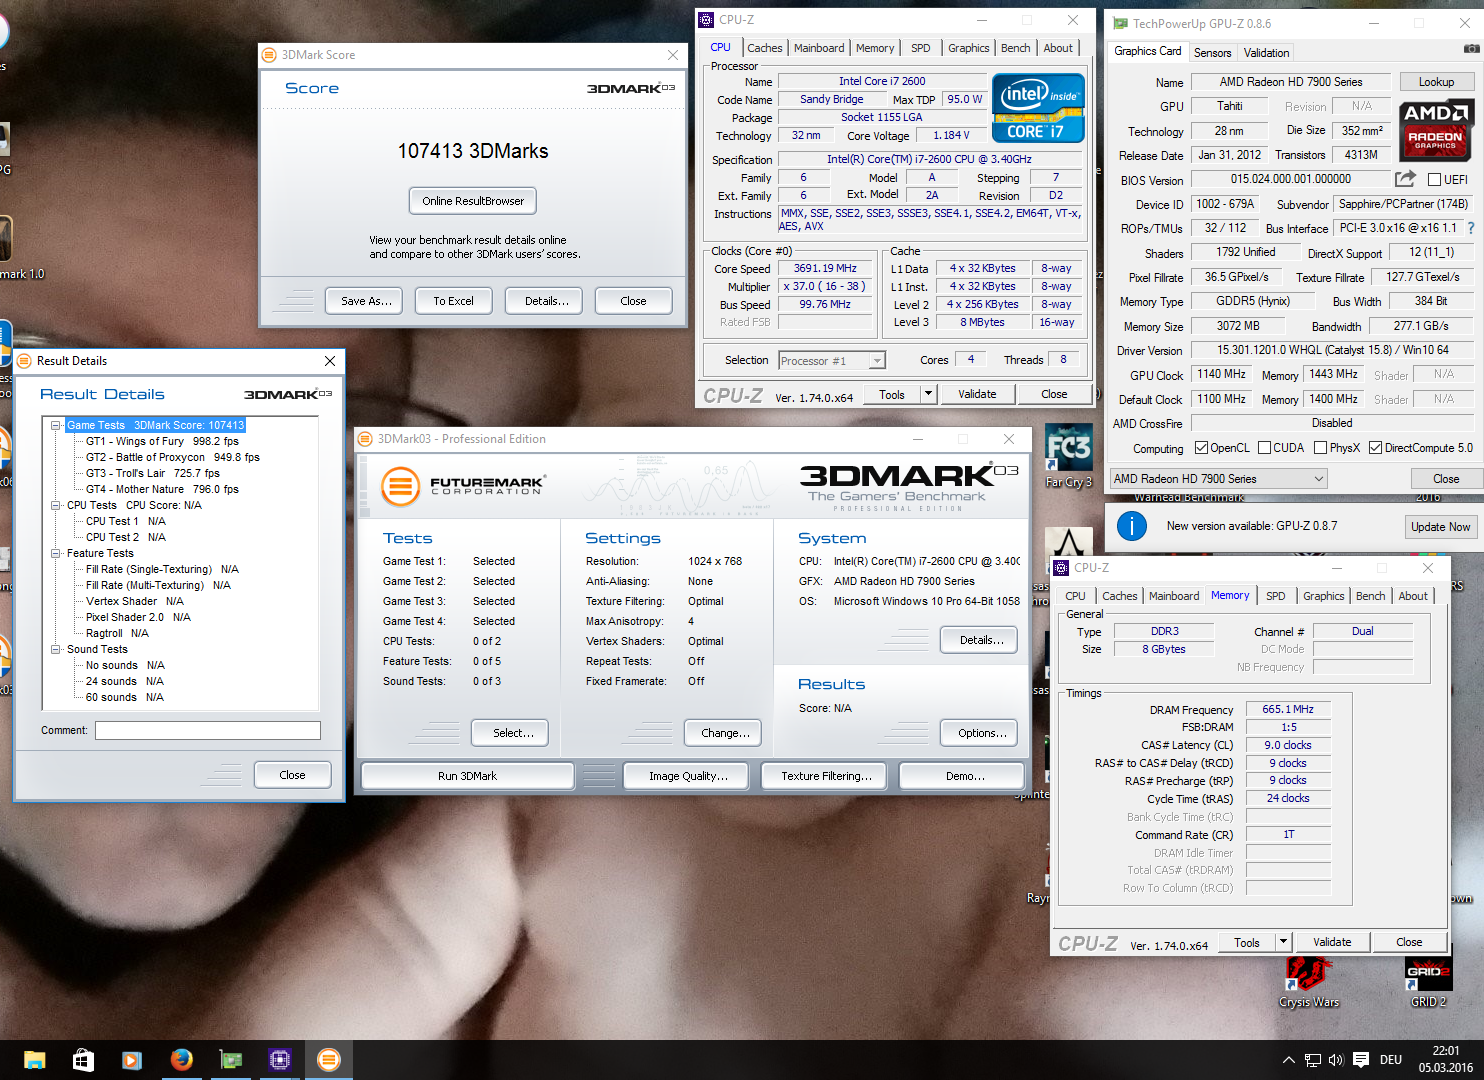Open the Windows Store taskbar icon

[83, 1060]
